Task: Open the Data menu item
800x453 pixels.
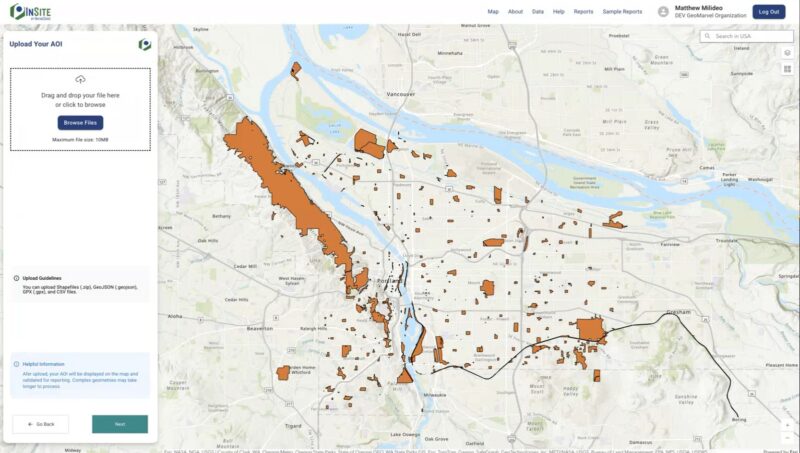Action: [x=538, y=12]
